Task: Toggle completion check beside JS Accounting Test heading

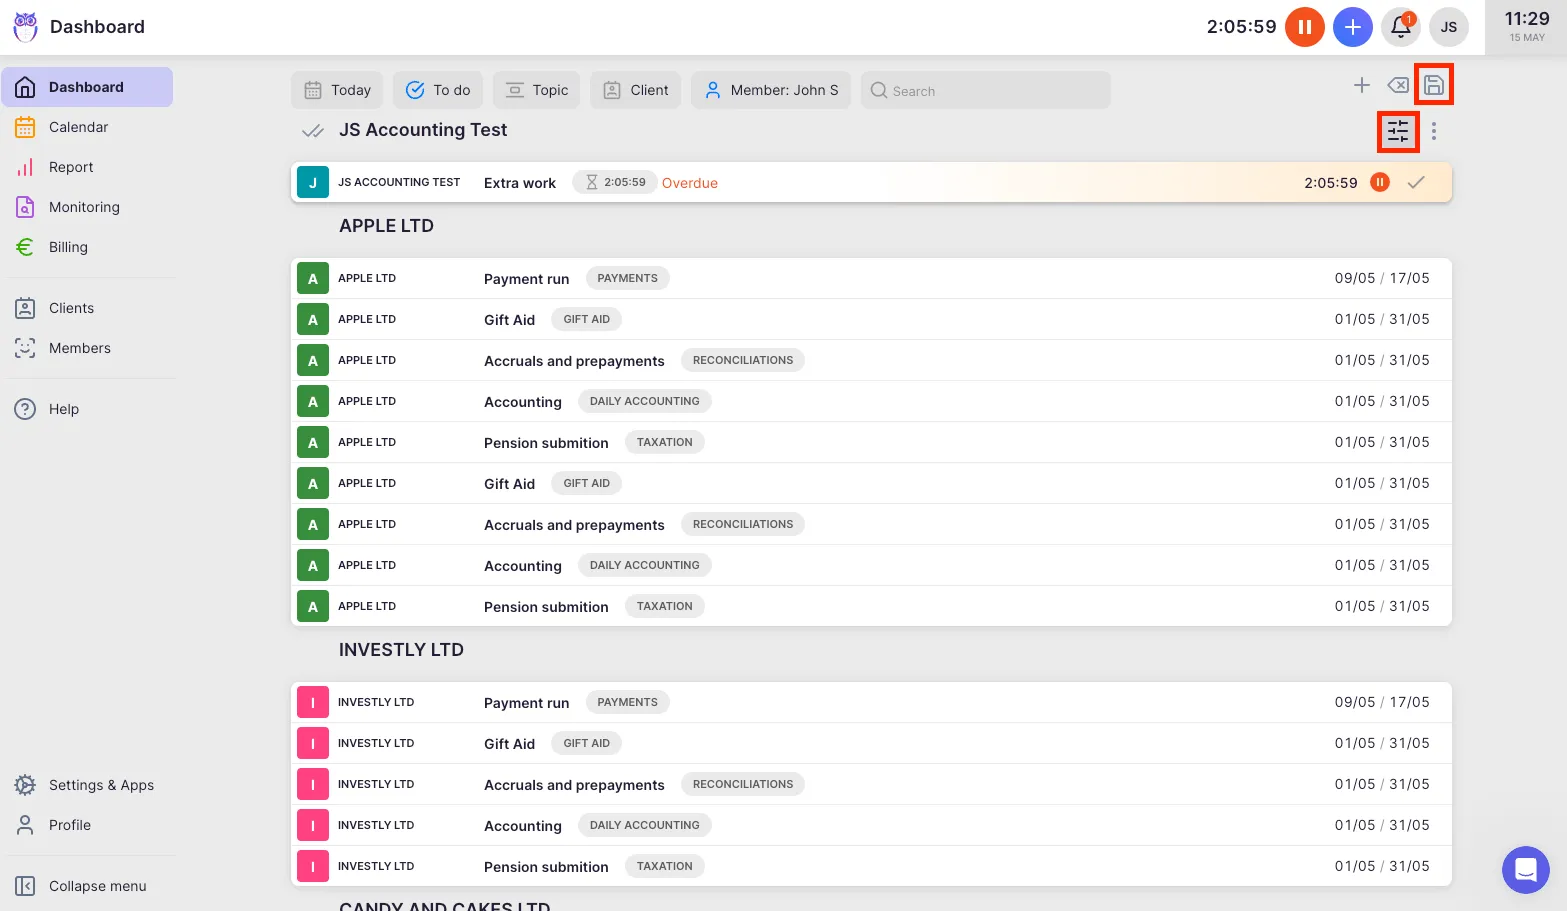Action: pyautogui.click(x=312, y=131)
